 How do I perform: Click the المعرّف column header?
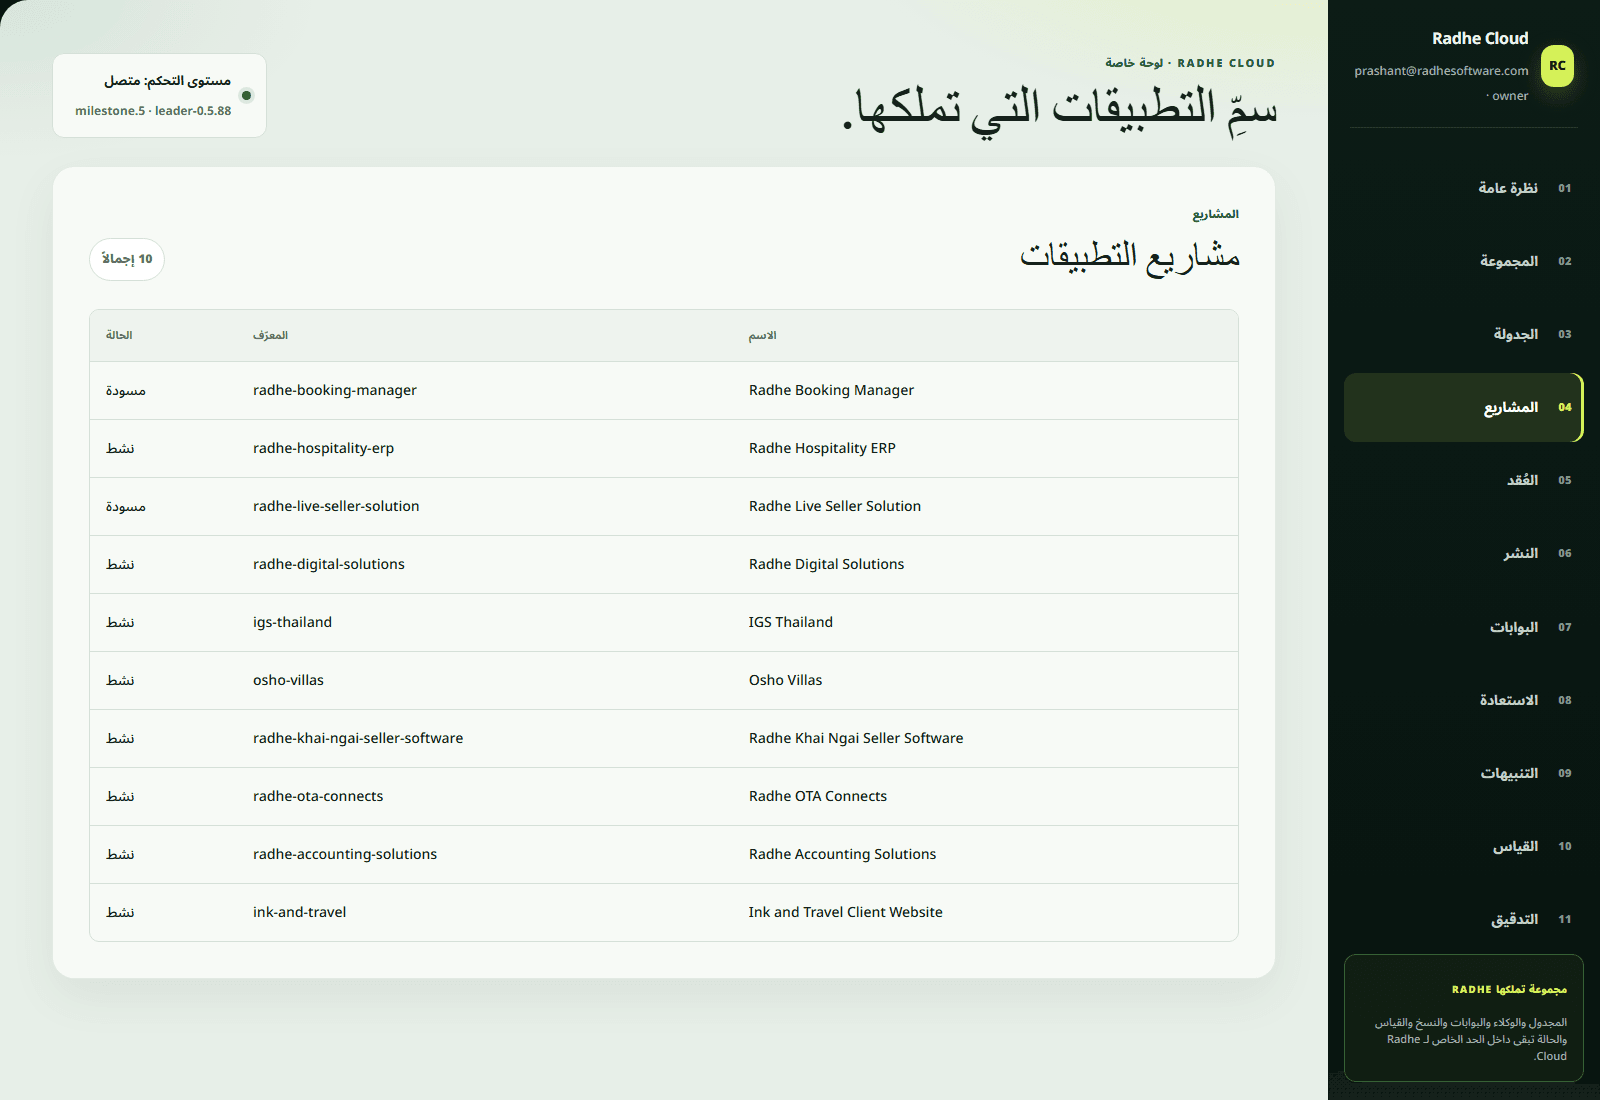tap(270, 336)
